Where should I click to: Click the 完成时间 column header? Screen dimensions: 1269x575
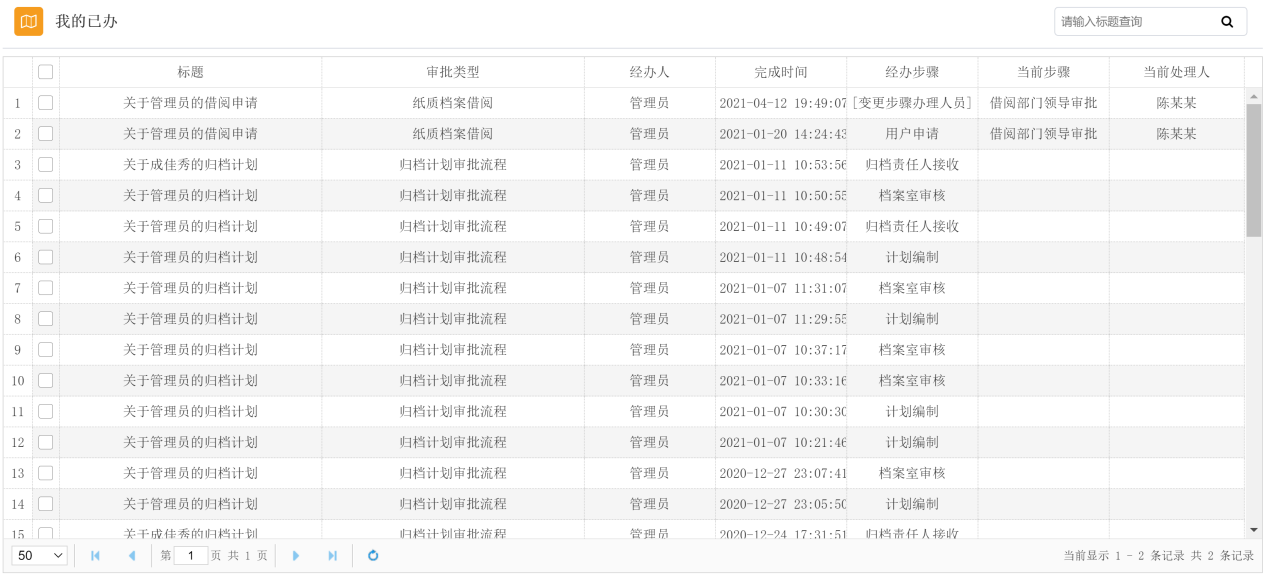point(781,72)
